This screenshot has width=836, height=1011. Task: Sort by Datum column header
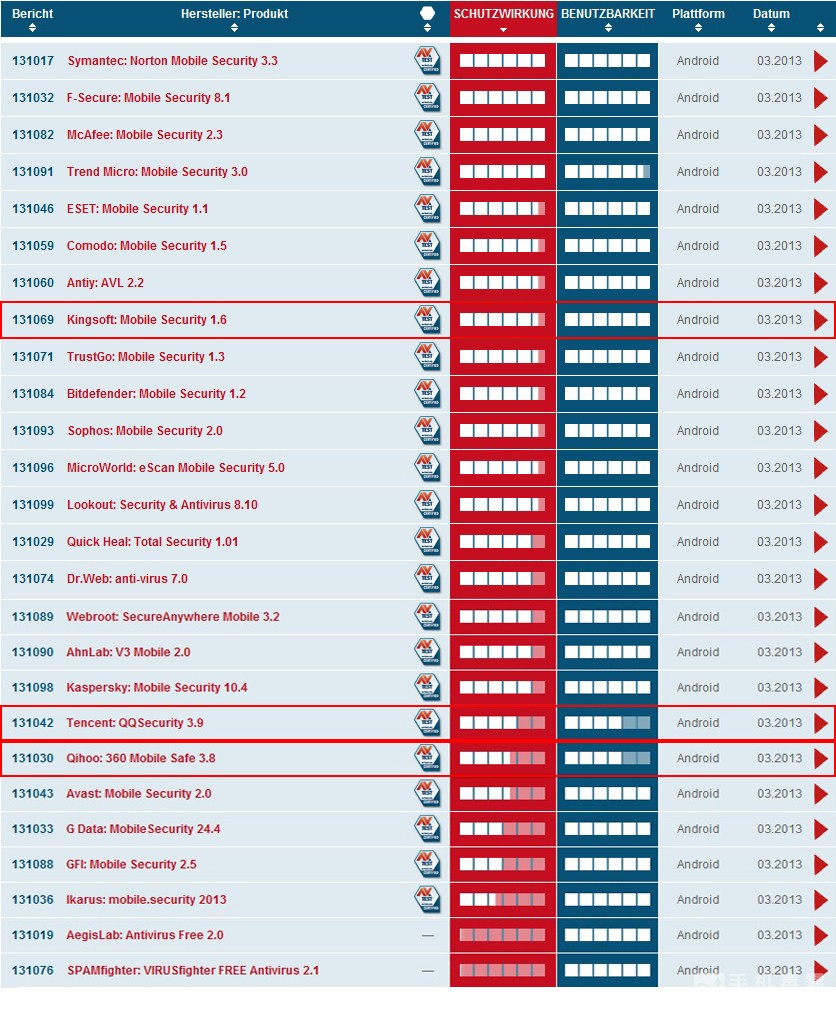pos(771,19)
